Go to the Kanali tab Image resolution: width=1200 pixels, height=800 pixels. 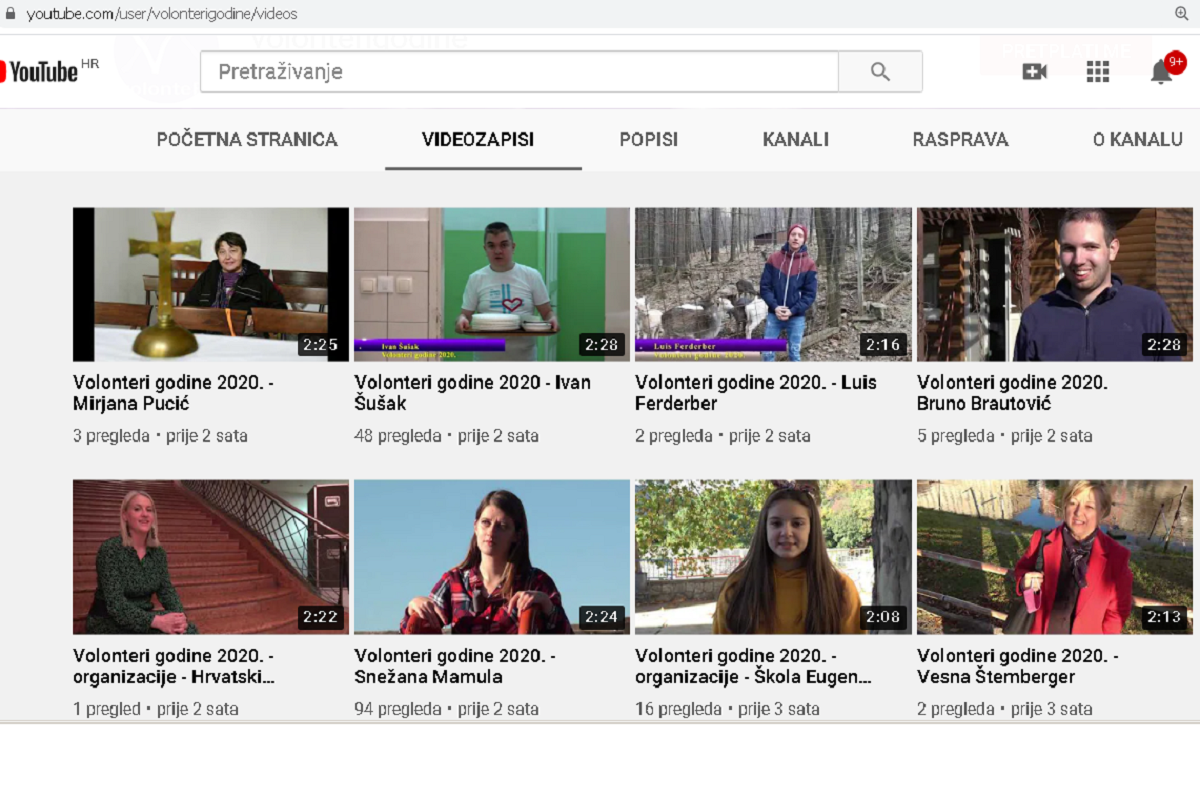pyautogui.click(x=795, y=140)
